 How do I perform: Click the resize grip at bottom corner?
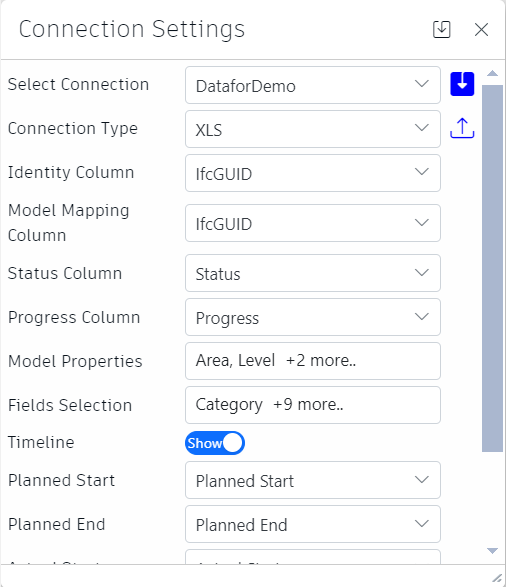click(x=497, y=578)
